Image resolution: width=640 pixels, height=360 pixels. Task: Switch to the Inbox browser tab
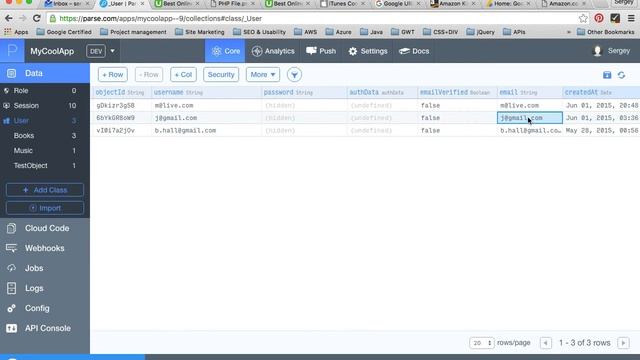tap(66, 4)
